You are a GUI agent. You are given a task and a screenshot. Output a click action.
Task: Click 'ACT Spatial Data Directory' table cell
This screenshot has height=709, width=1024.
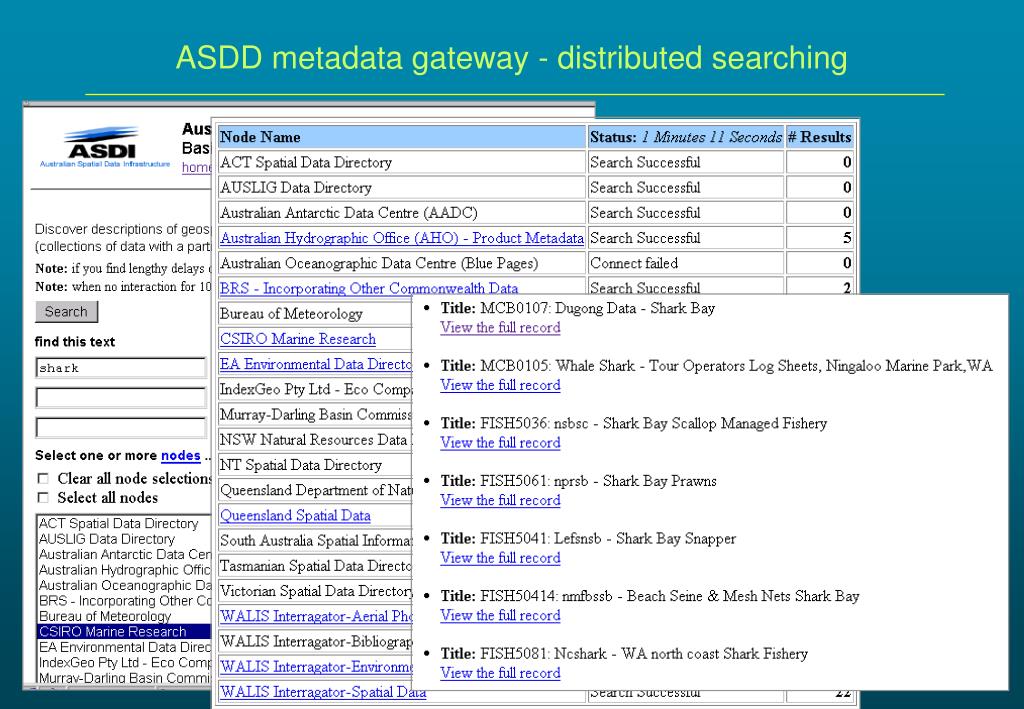pos(402,163)
